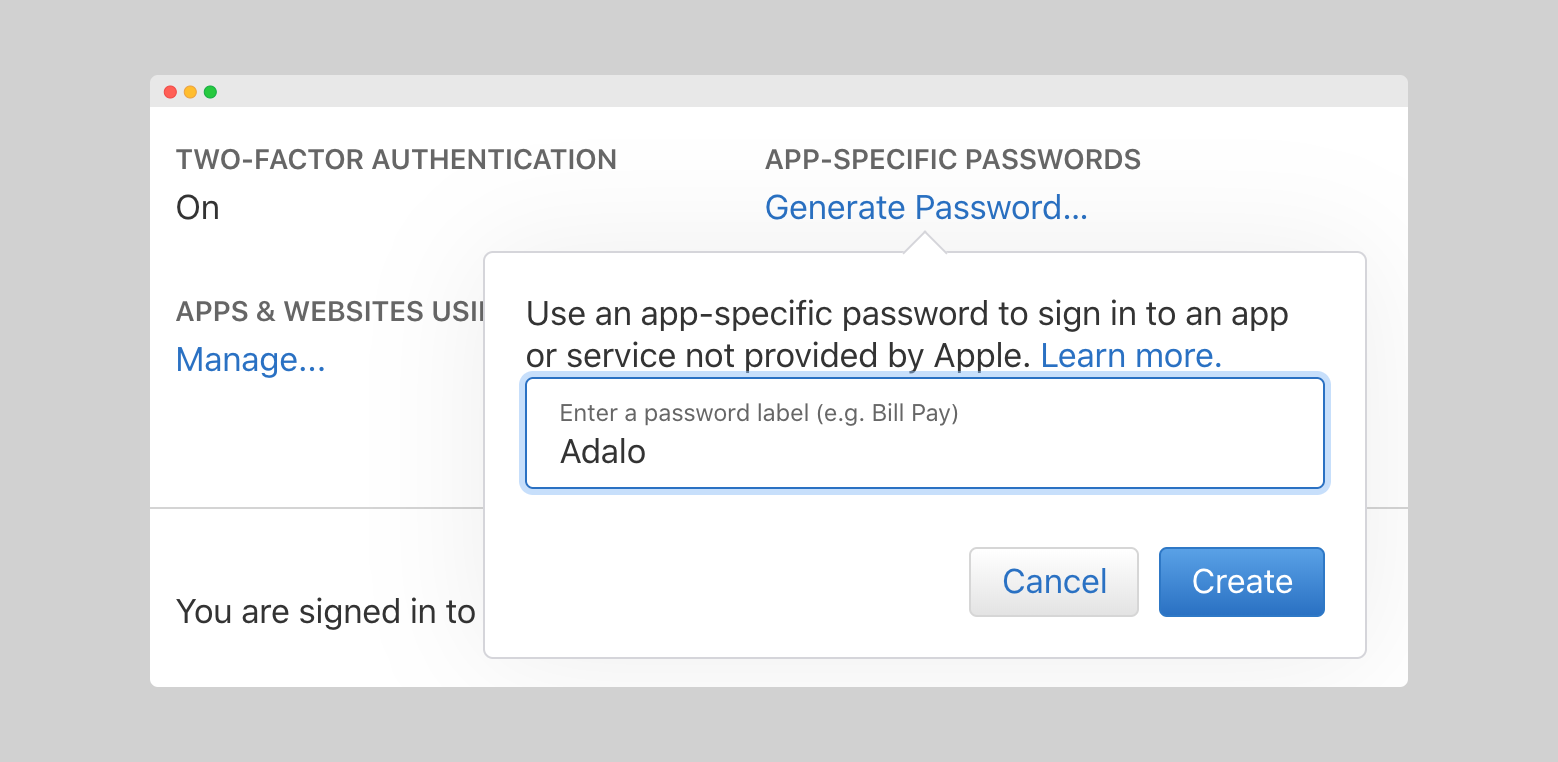Click the "Enter a password label" caption

coord(758,414)
